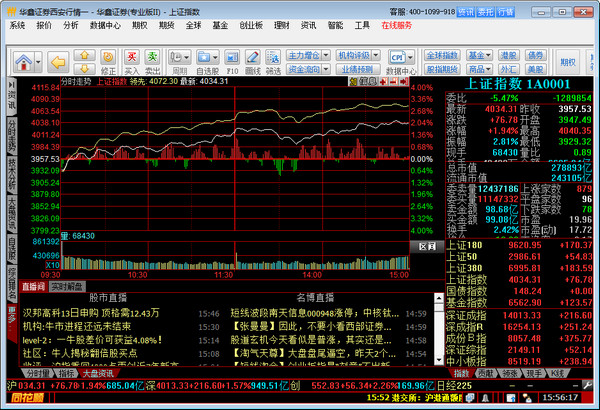
Task: Expand the 主力增仓 dropdown arrow
Action: [x=326, y=56]
